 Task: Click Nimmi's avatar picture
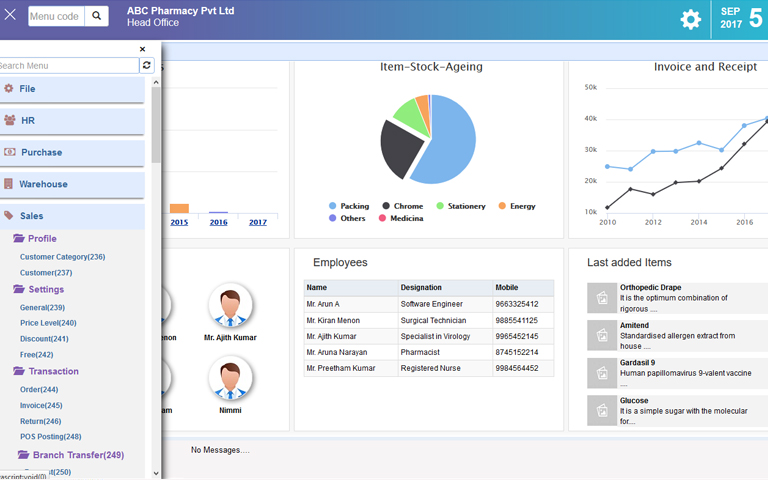coord(230,379)
